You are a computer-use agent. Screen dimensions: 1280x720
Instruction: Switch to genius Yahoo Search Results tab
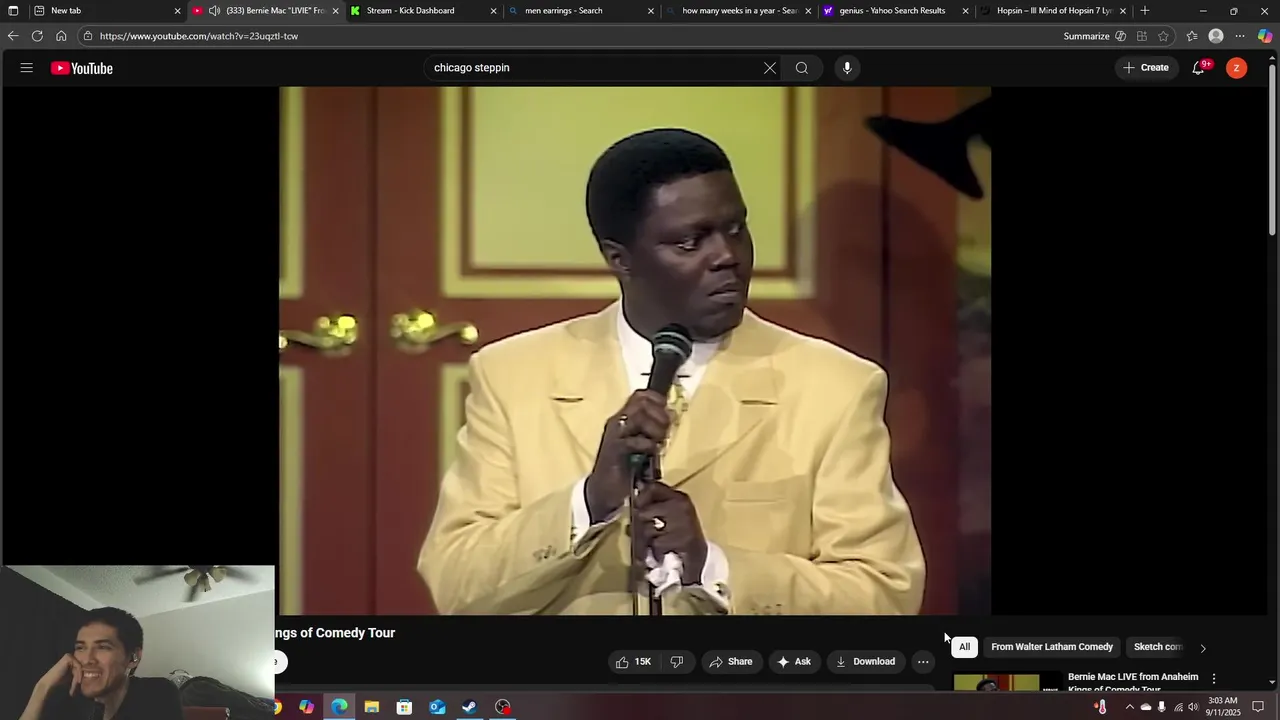896,11
